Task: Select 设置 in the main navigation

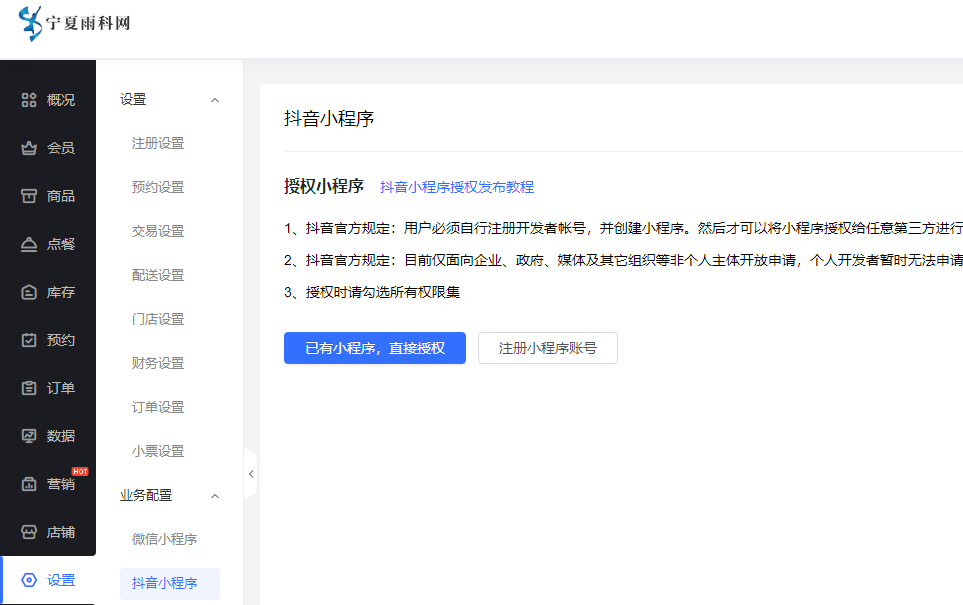Action: pos(48,580)
